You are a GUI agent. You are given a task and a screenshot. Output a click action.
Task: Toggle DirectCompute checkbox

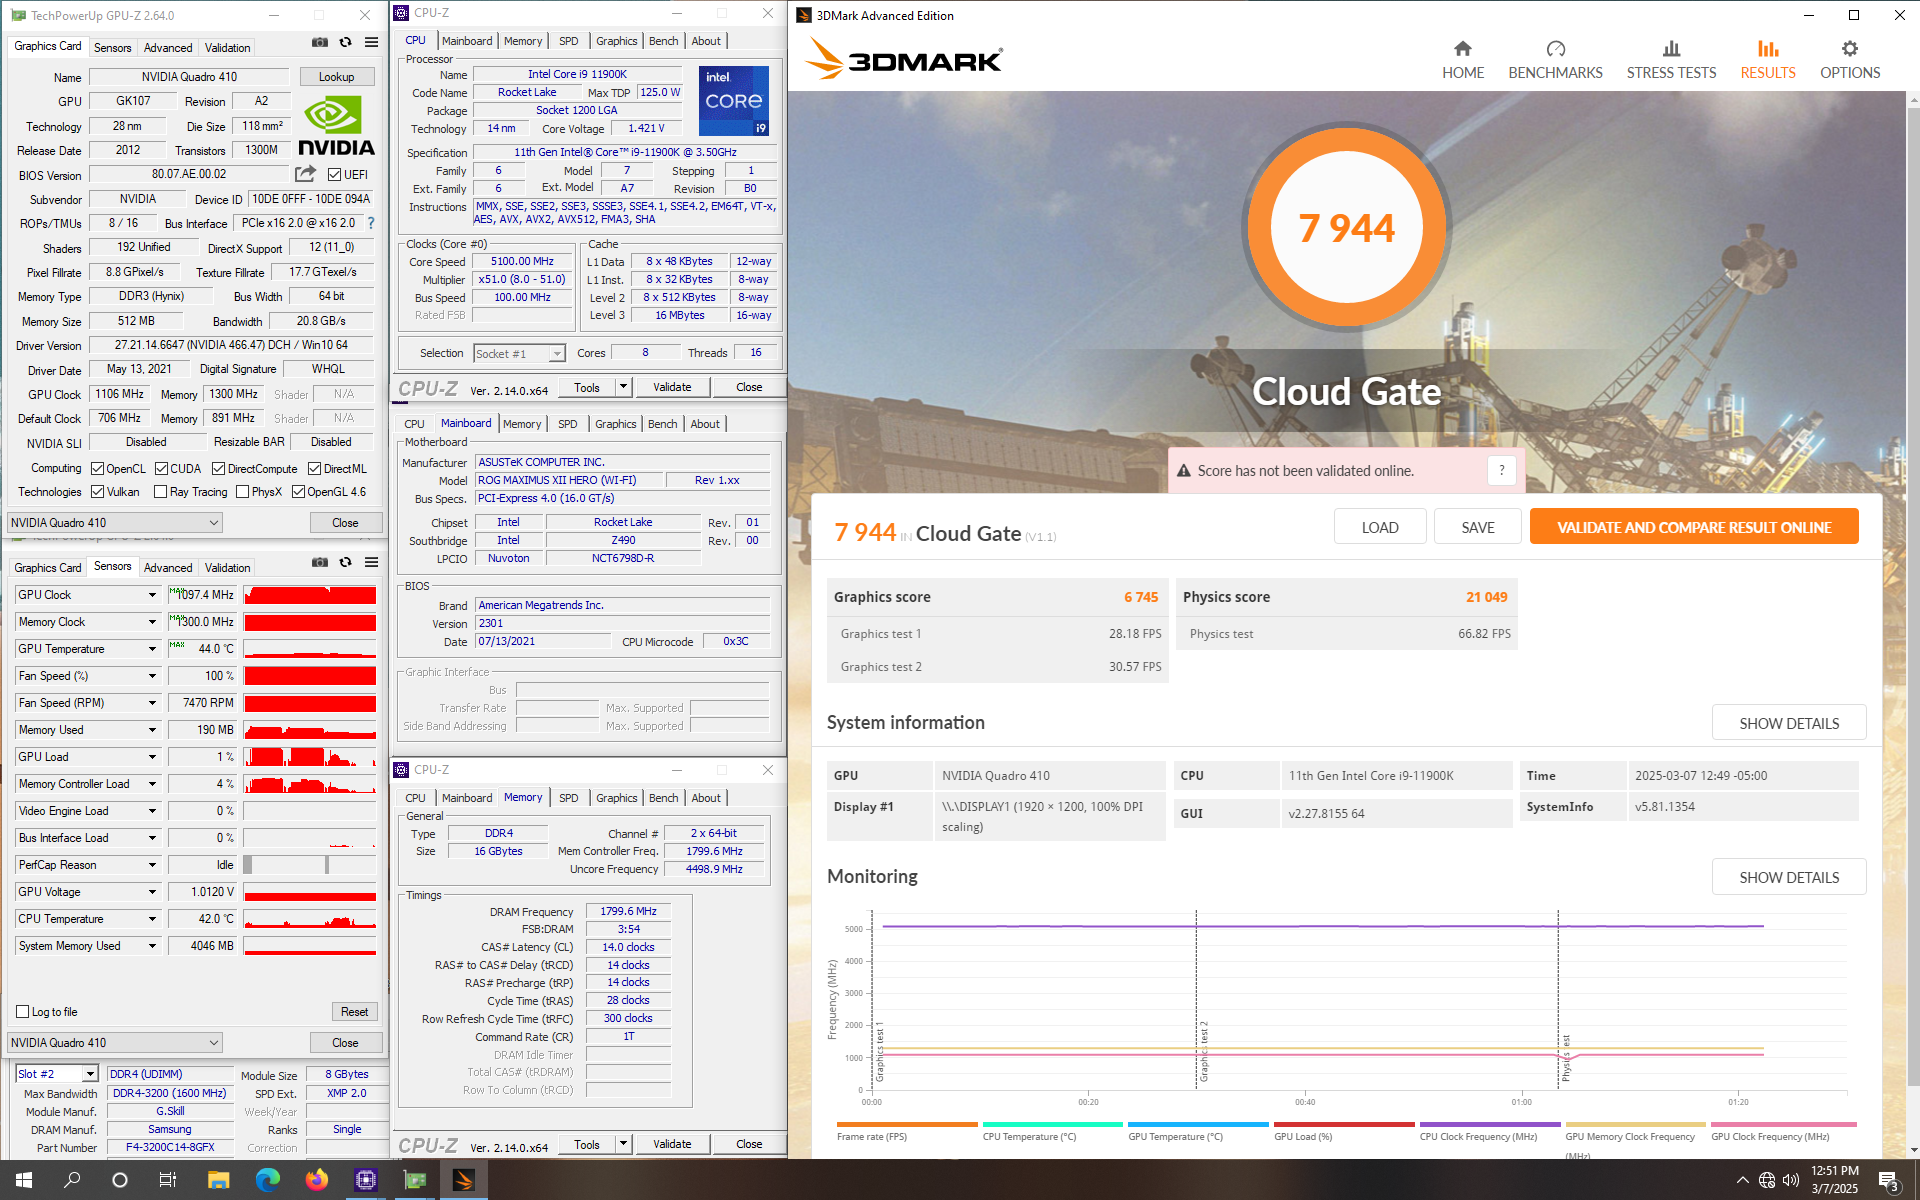coord(218,468)
